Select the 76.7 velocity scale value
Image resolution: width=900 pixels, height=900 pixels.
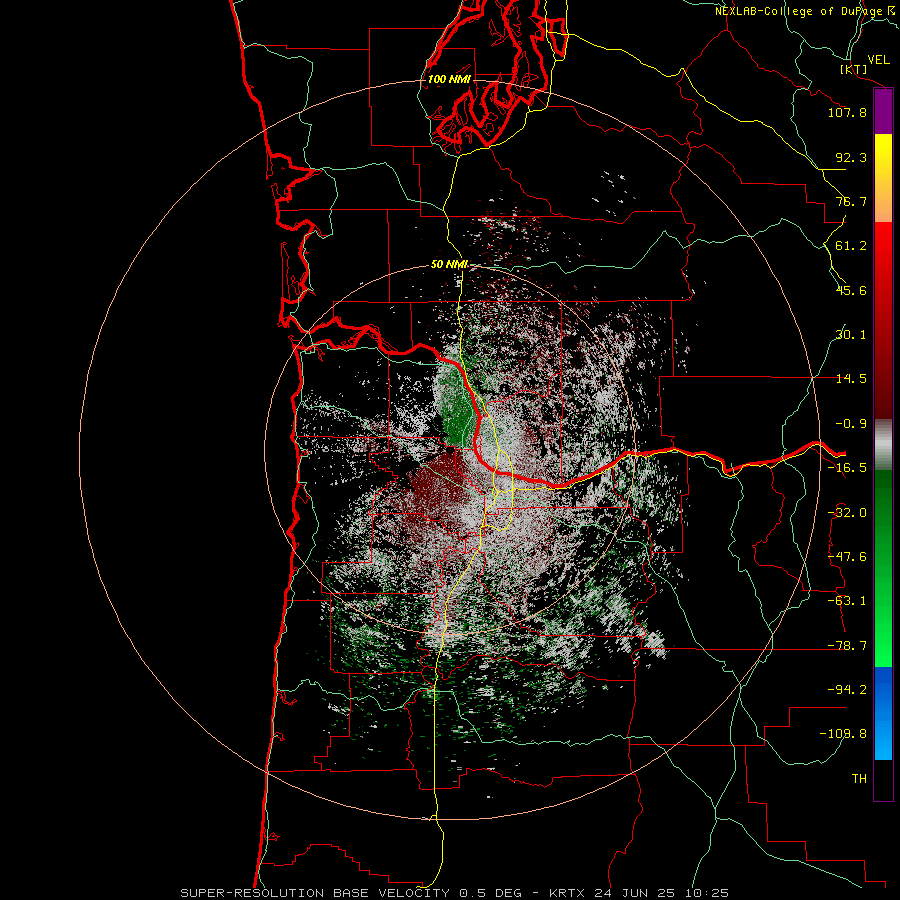tap(852, 201)
